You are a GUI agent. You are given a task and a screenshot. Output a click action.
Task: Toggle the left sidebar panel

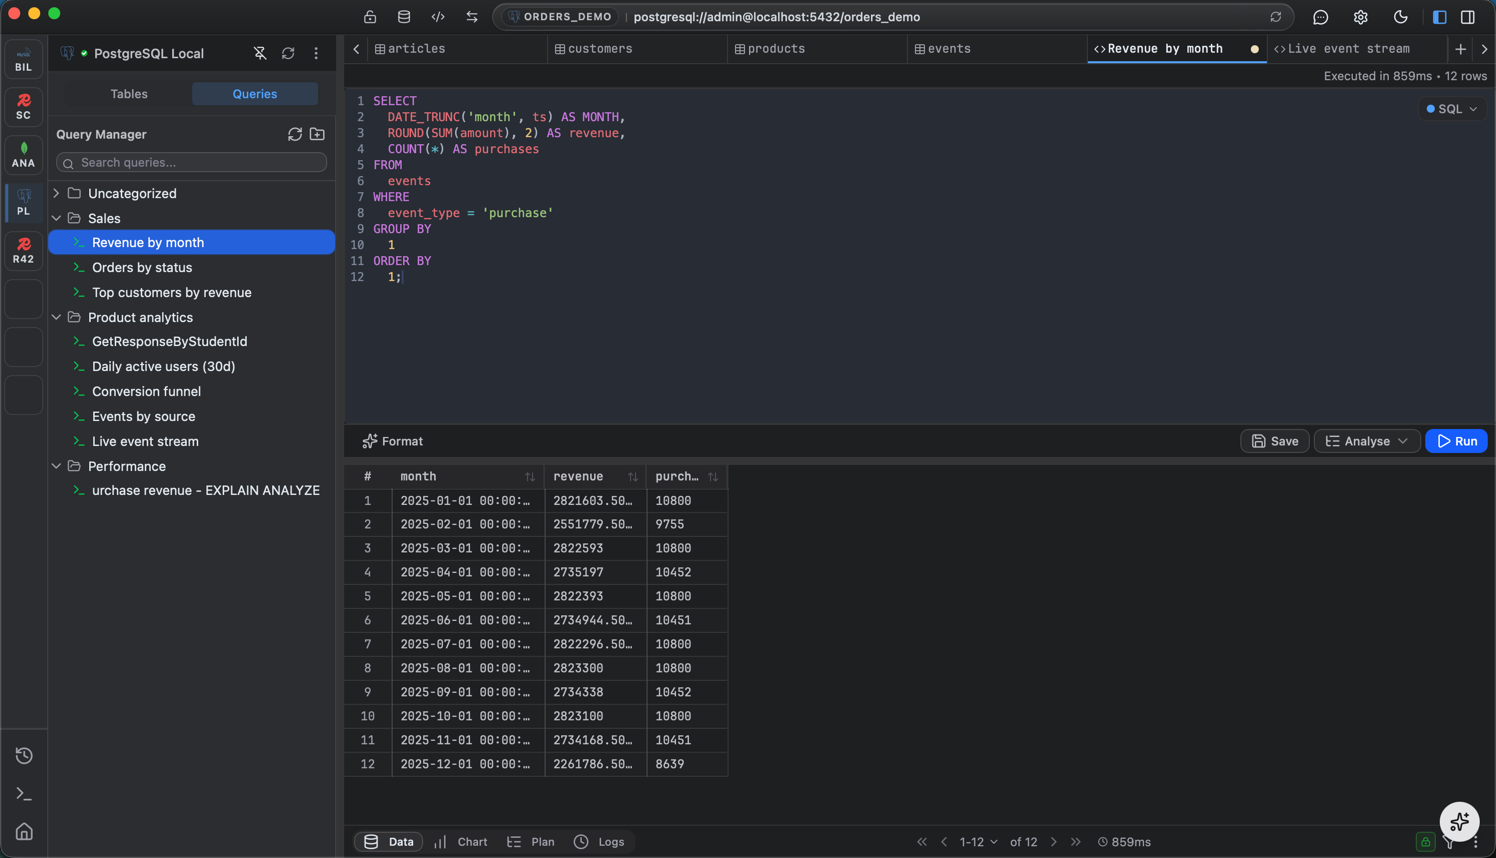(x=1440, y=17)
